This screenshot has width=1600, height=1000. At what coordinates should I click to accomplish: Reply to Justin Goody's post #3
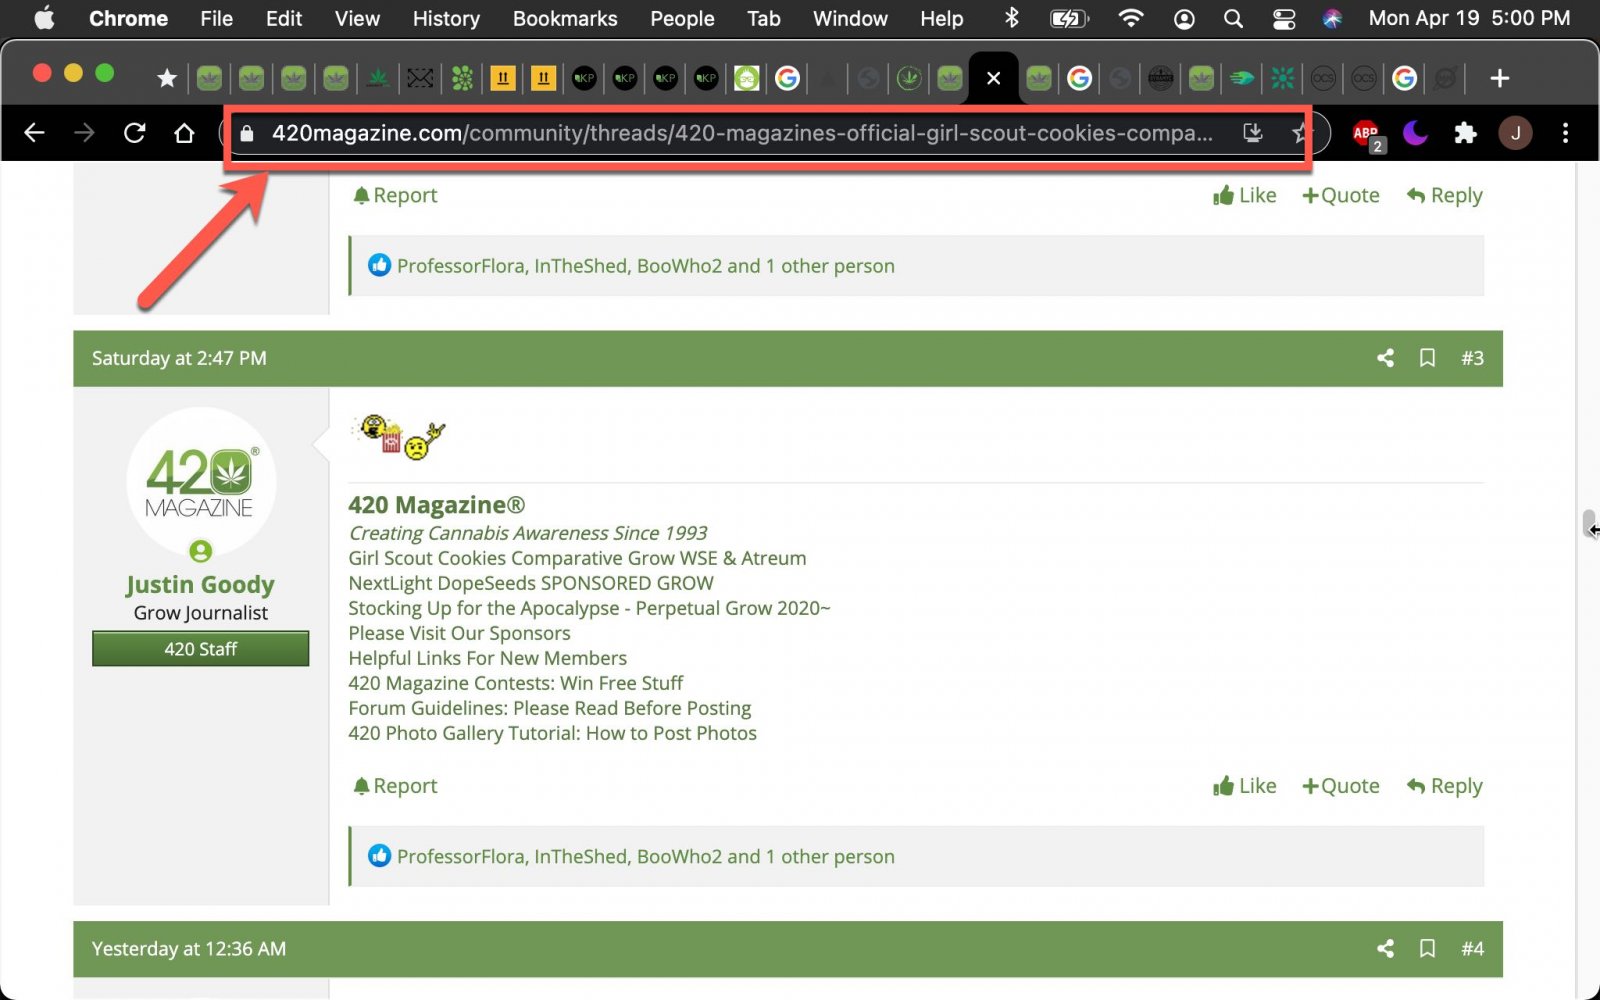point(1445,786)
